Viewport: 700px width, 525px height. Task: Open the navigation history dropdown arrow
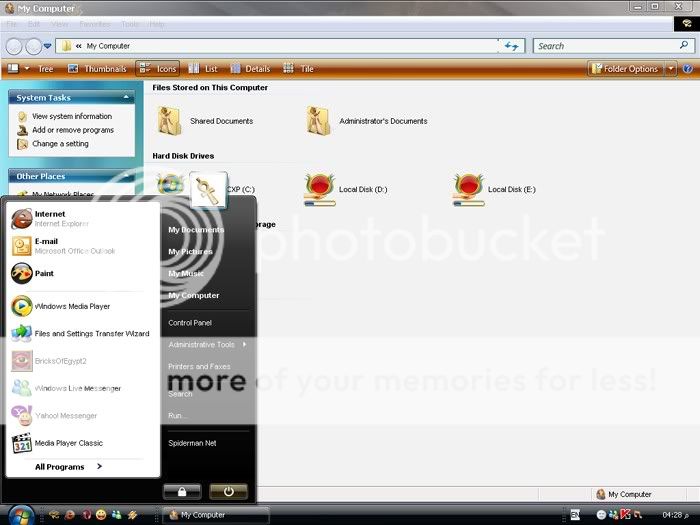(x=47, y=46)
